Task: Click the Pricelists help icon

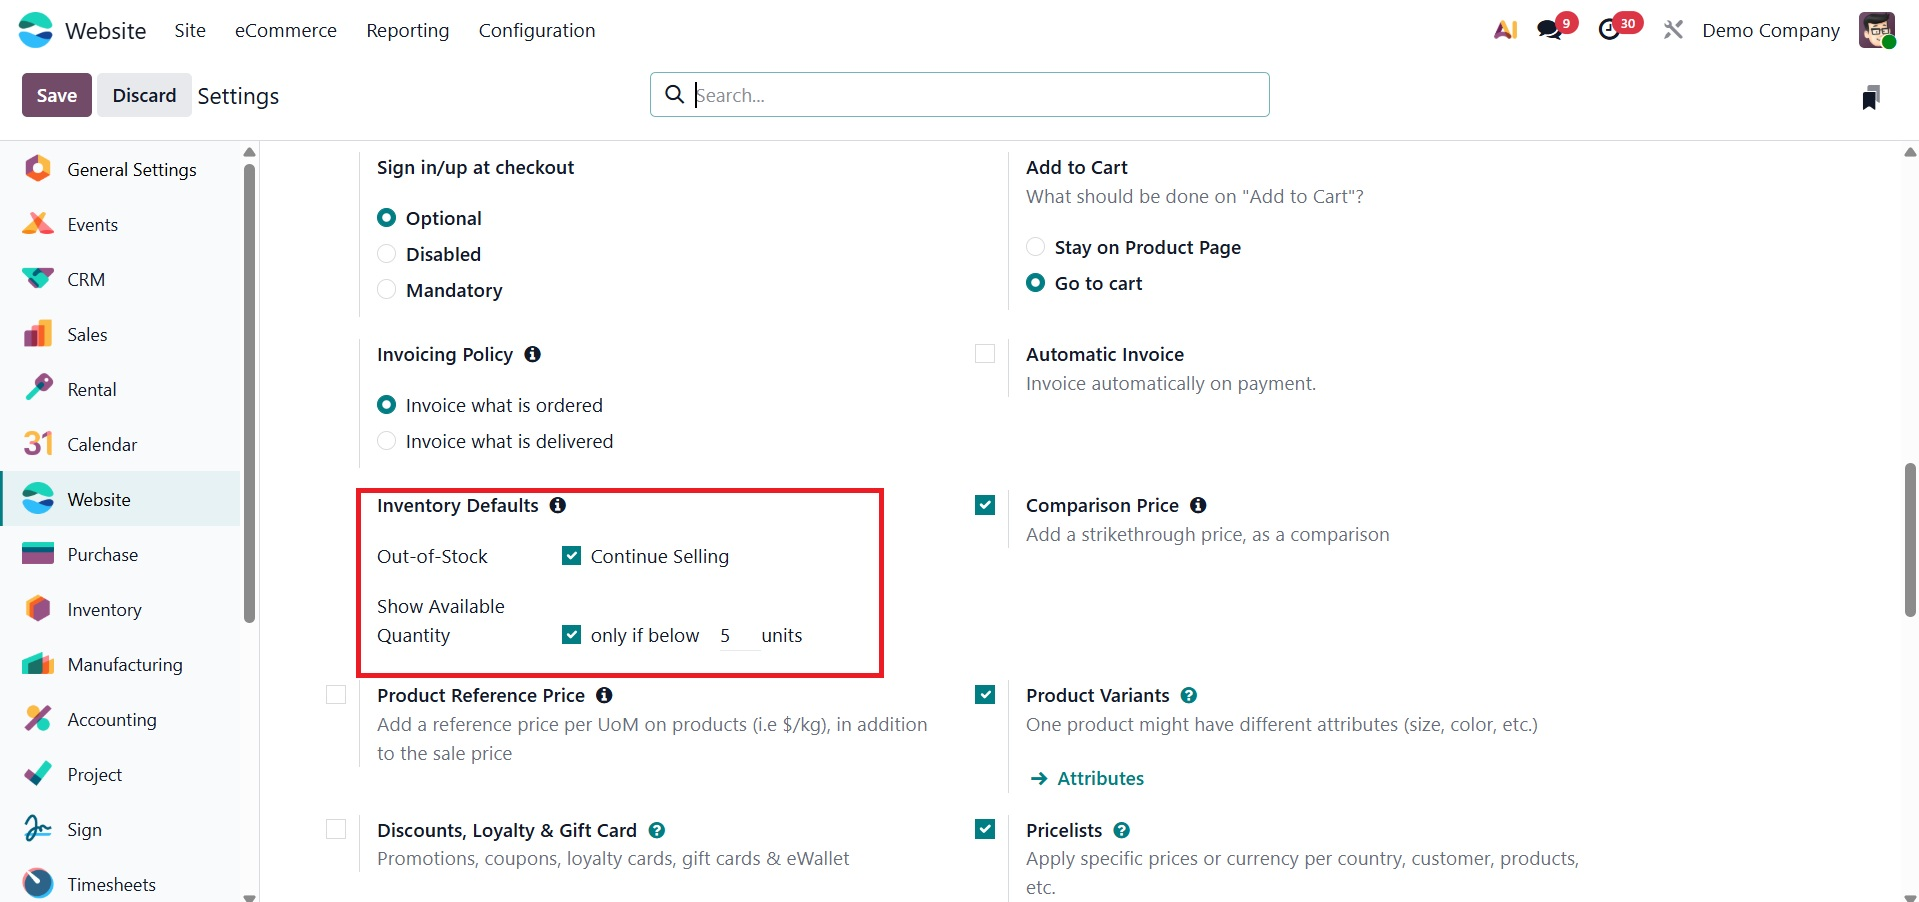Action: (1122, 830)
